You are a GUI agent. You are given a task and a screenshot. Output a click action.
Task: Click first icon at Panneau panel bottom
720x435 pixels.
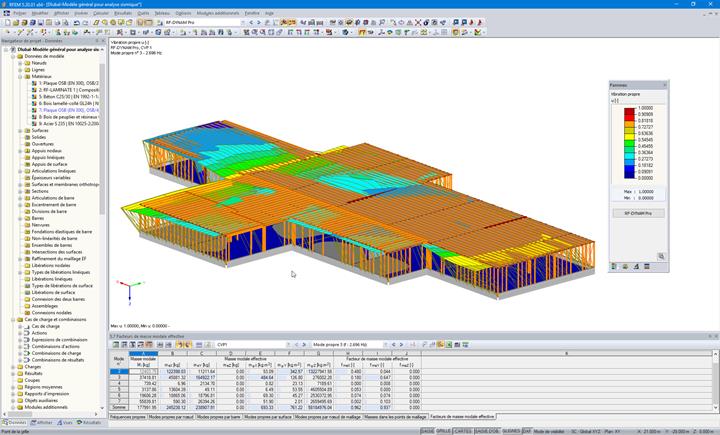click(614, 266)
